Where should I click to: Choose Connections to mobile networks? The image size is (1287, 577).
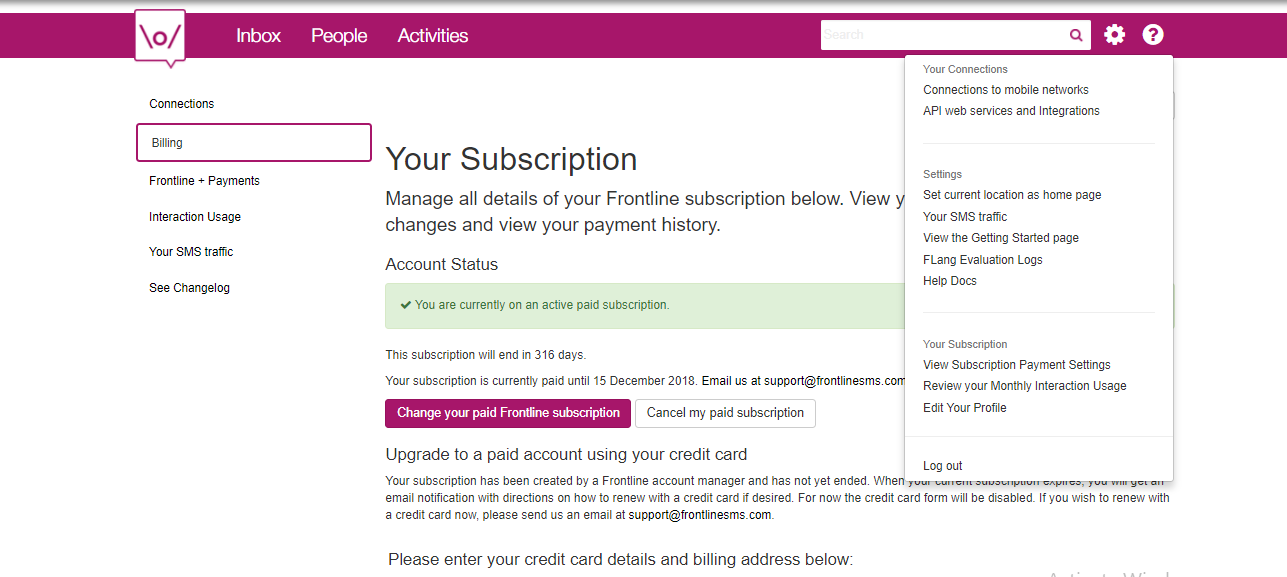pyautogui.click(x=1006, y=90)
